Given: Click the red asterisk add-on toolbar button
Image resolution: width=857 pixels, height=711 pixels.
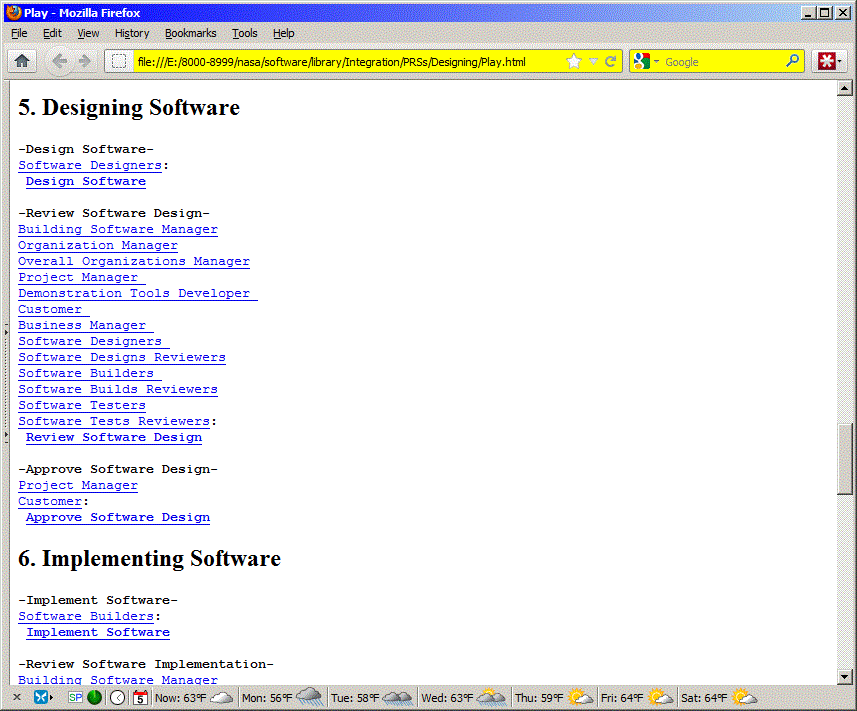Looking at the screenshot, I should tap(826, 61).
